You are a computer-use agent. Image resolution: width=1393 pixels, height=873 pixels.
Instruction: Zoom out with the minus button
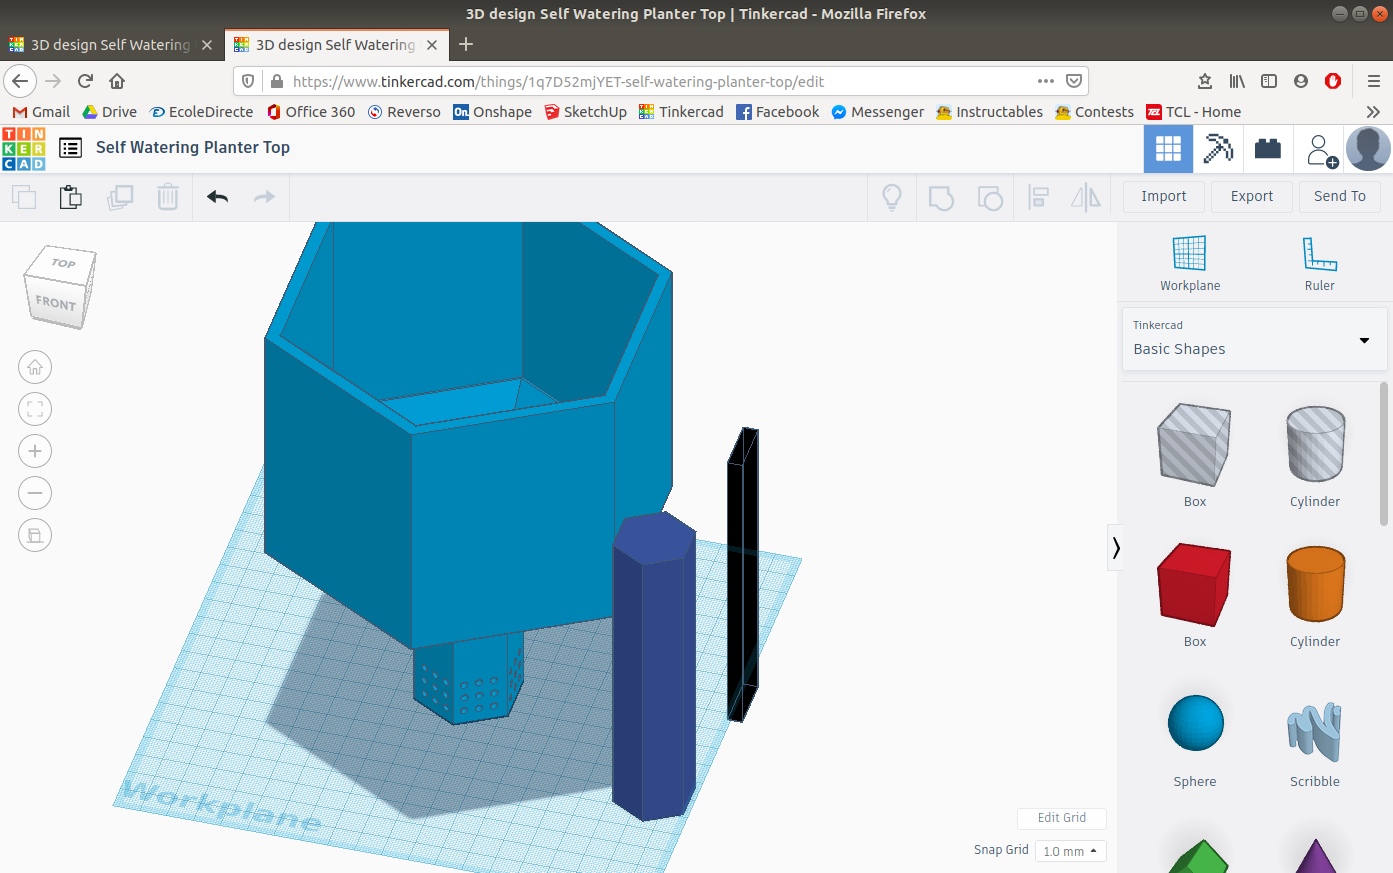pos(35,493)
